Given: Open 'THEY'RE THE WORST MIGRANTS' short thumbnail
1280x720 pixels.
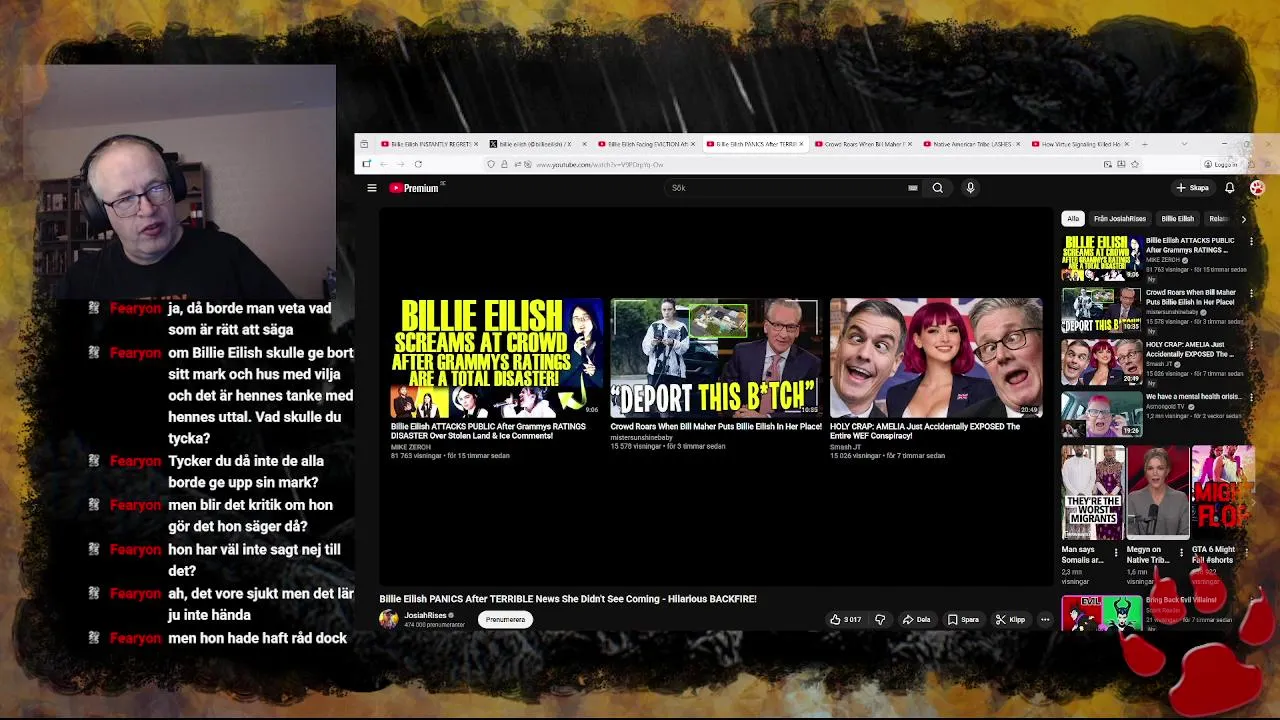Looking at the screenshot, I should 1093,492.
